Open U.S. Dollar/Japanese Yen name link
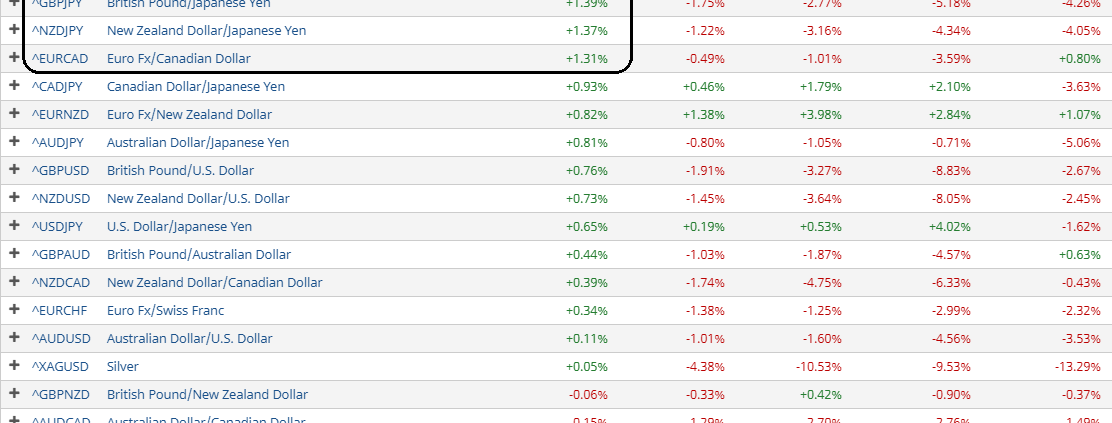The width and height of the screenshot is (1112, 423). (x=179, y=227)
